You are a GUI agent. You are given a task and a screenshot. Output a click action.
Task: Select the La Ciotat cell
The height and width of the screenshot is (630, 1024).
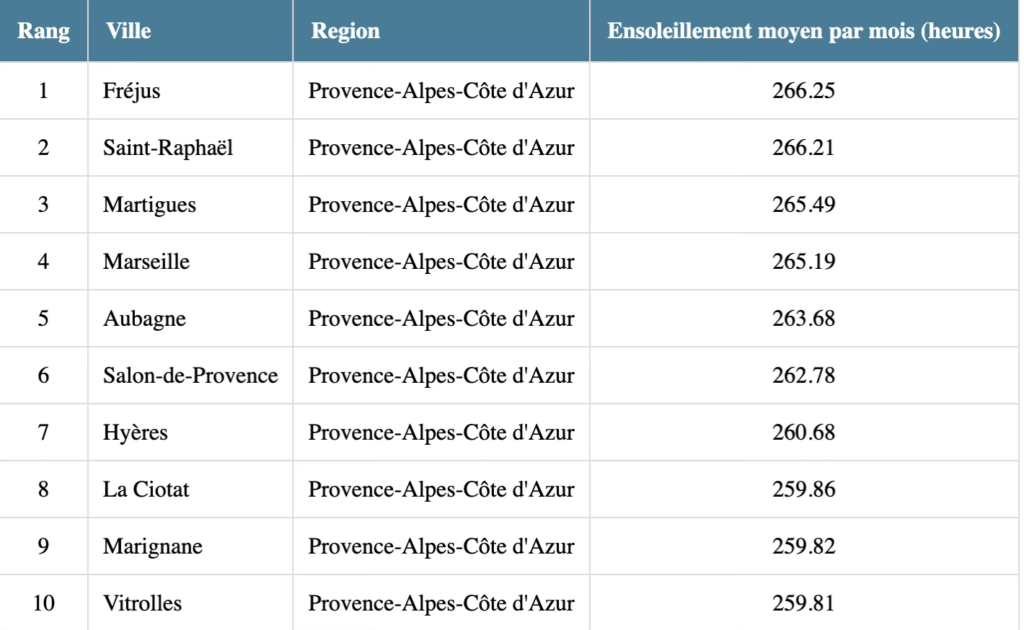[x=146, y=490]
